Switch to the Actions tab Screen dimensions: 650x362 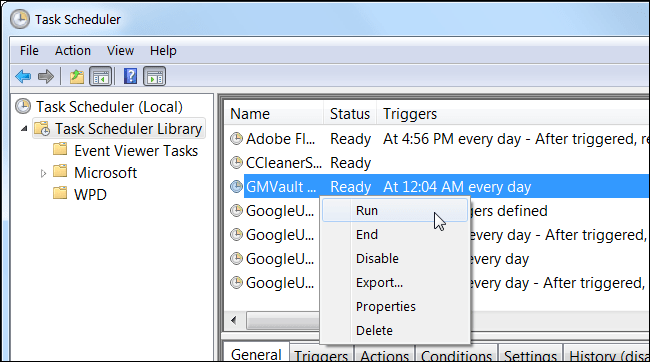tap(384, 354)
